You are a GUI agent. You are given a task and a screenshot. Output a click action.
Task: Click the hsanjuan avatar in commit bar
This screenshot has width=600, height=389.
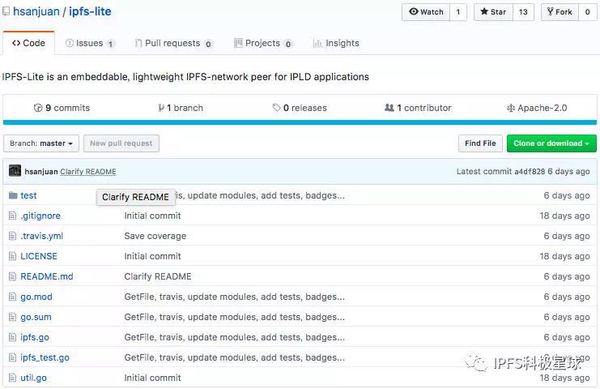15,171
